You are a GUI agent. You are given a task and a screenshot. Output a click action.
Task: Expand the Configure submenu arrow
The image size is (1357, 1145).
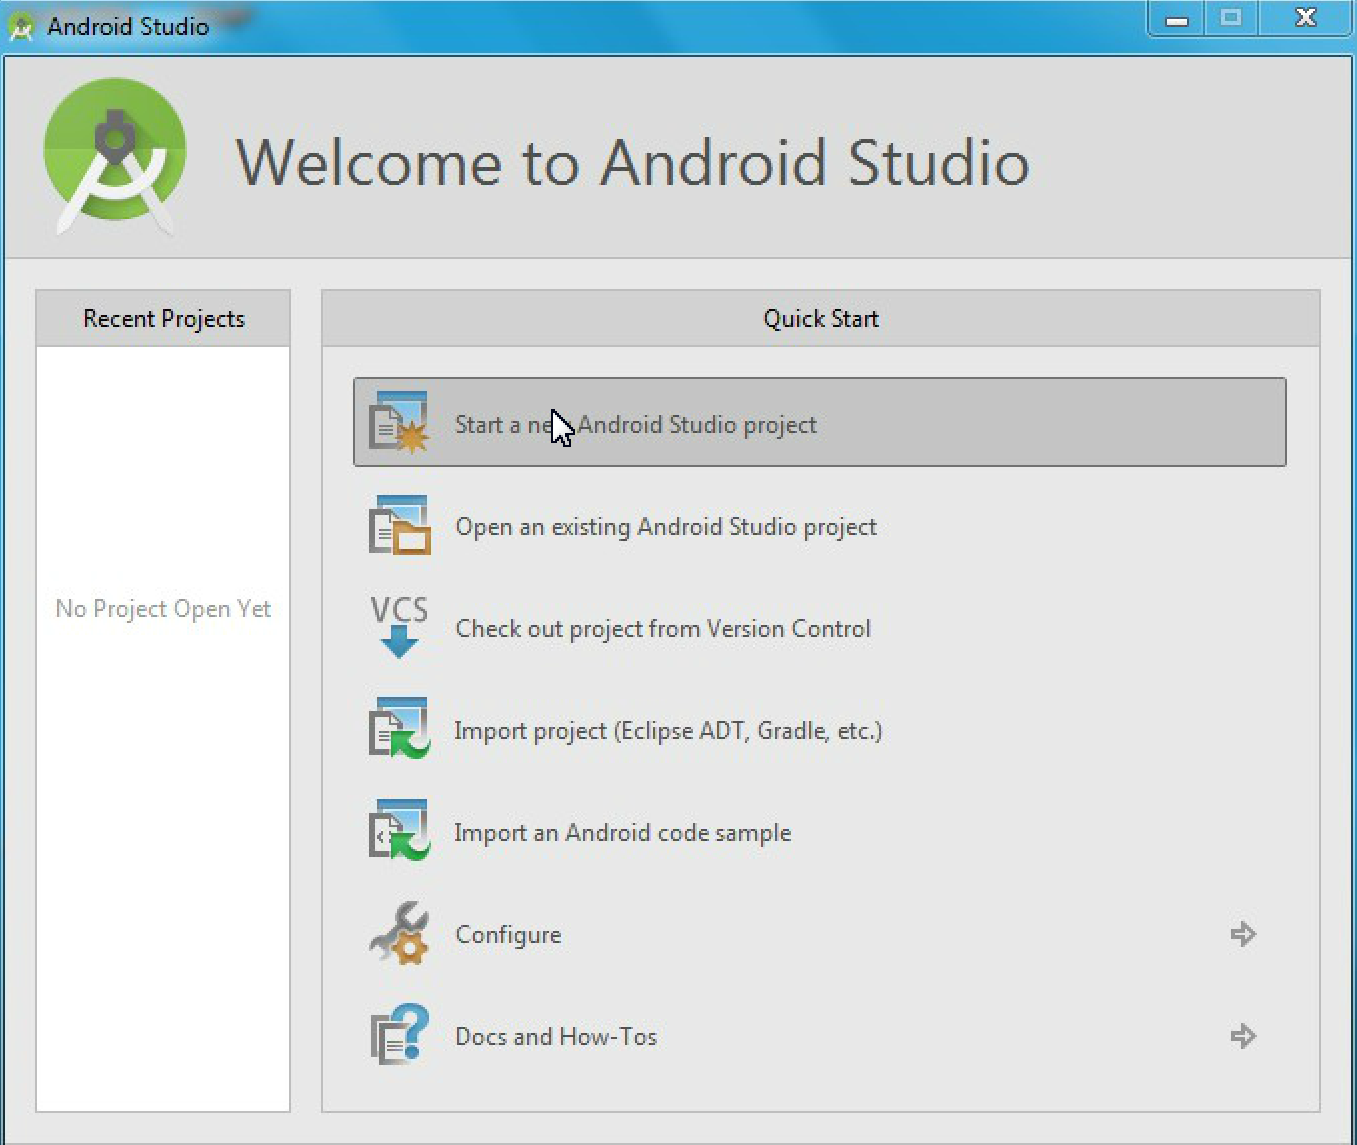[1243, 934]
